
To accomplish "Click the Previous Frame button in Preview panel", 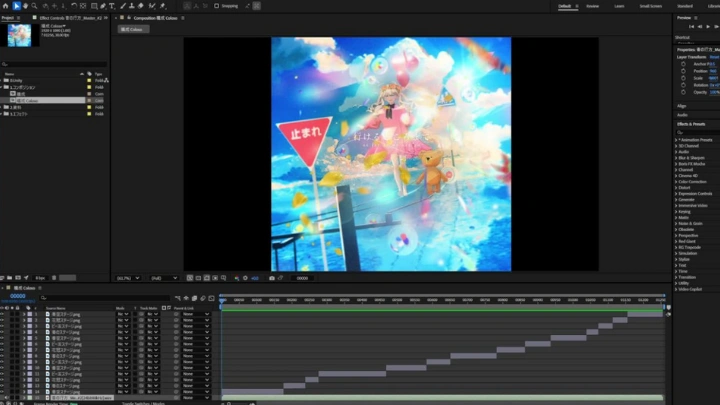I will [700, 27].
